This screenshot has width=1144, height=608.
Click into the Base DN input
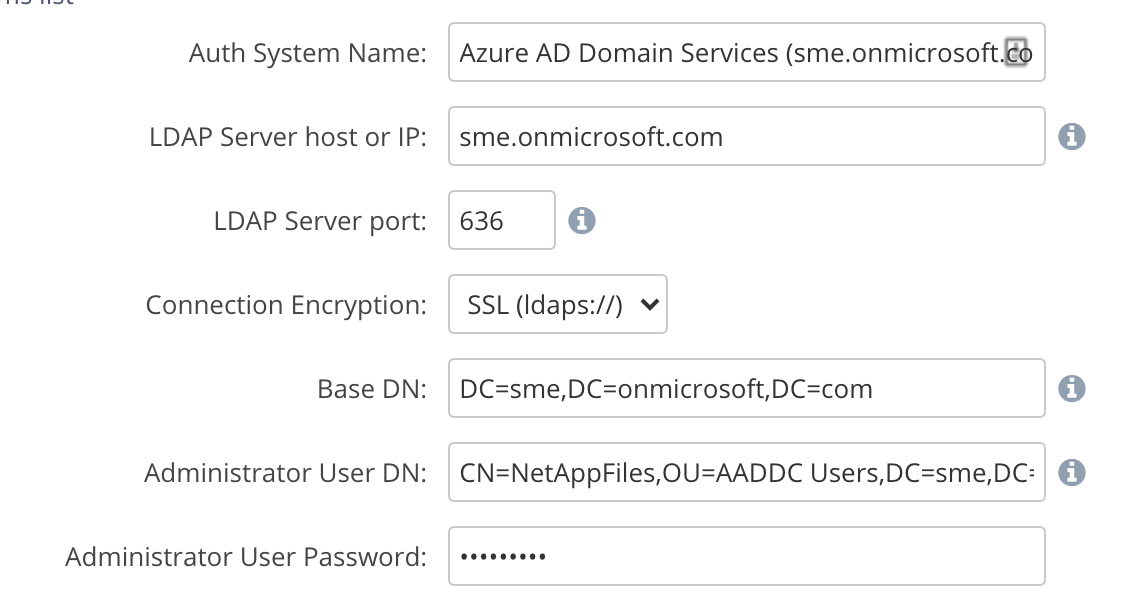coord(746,388)
